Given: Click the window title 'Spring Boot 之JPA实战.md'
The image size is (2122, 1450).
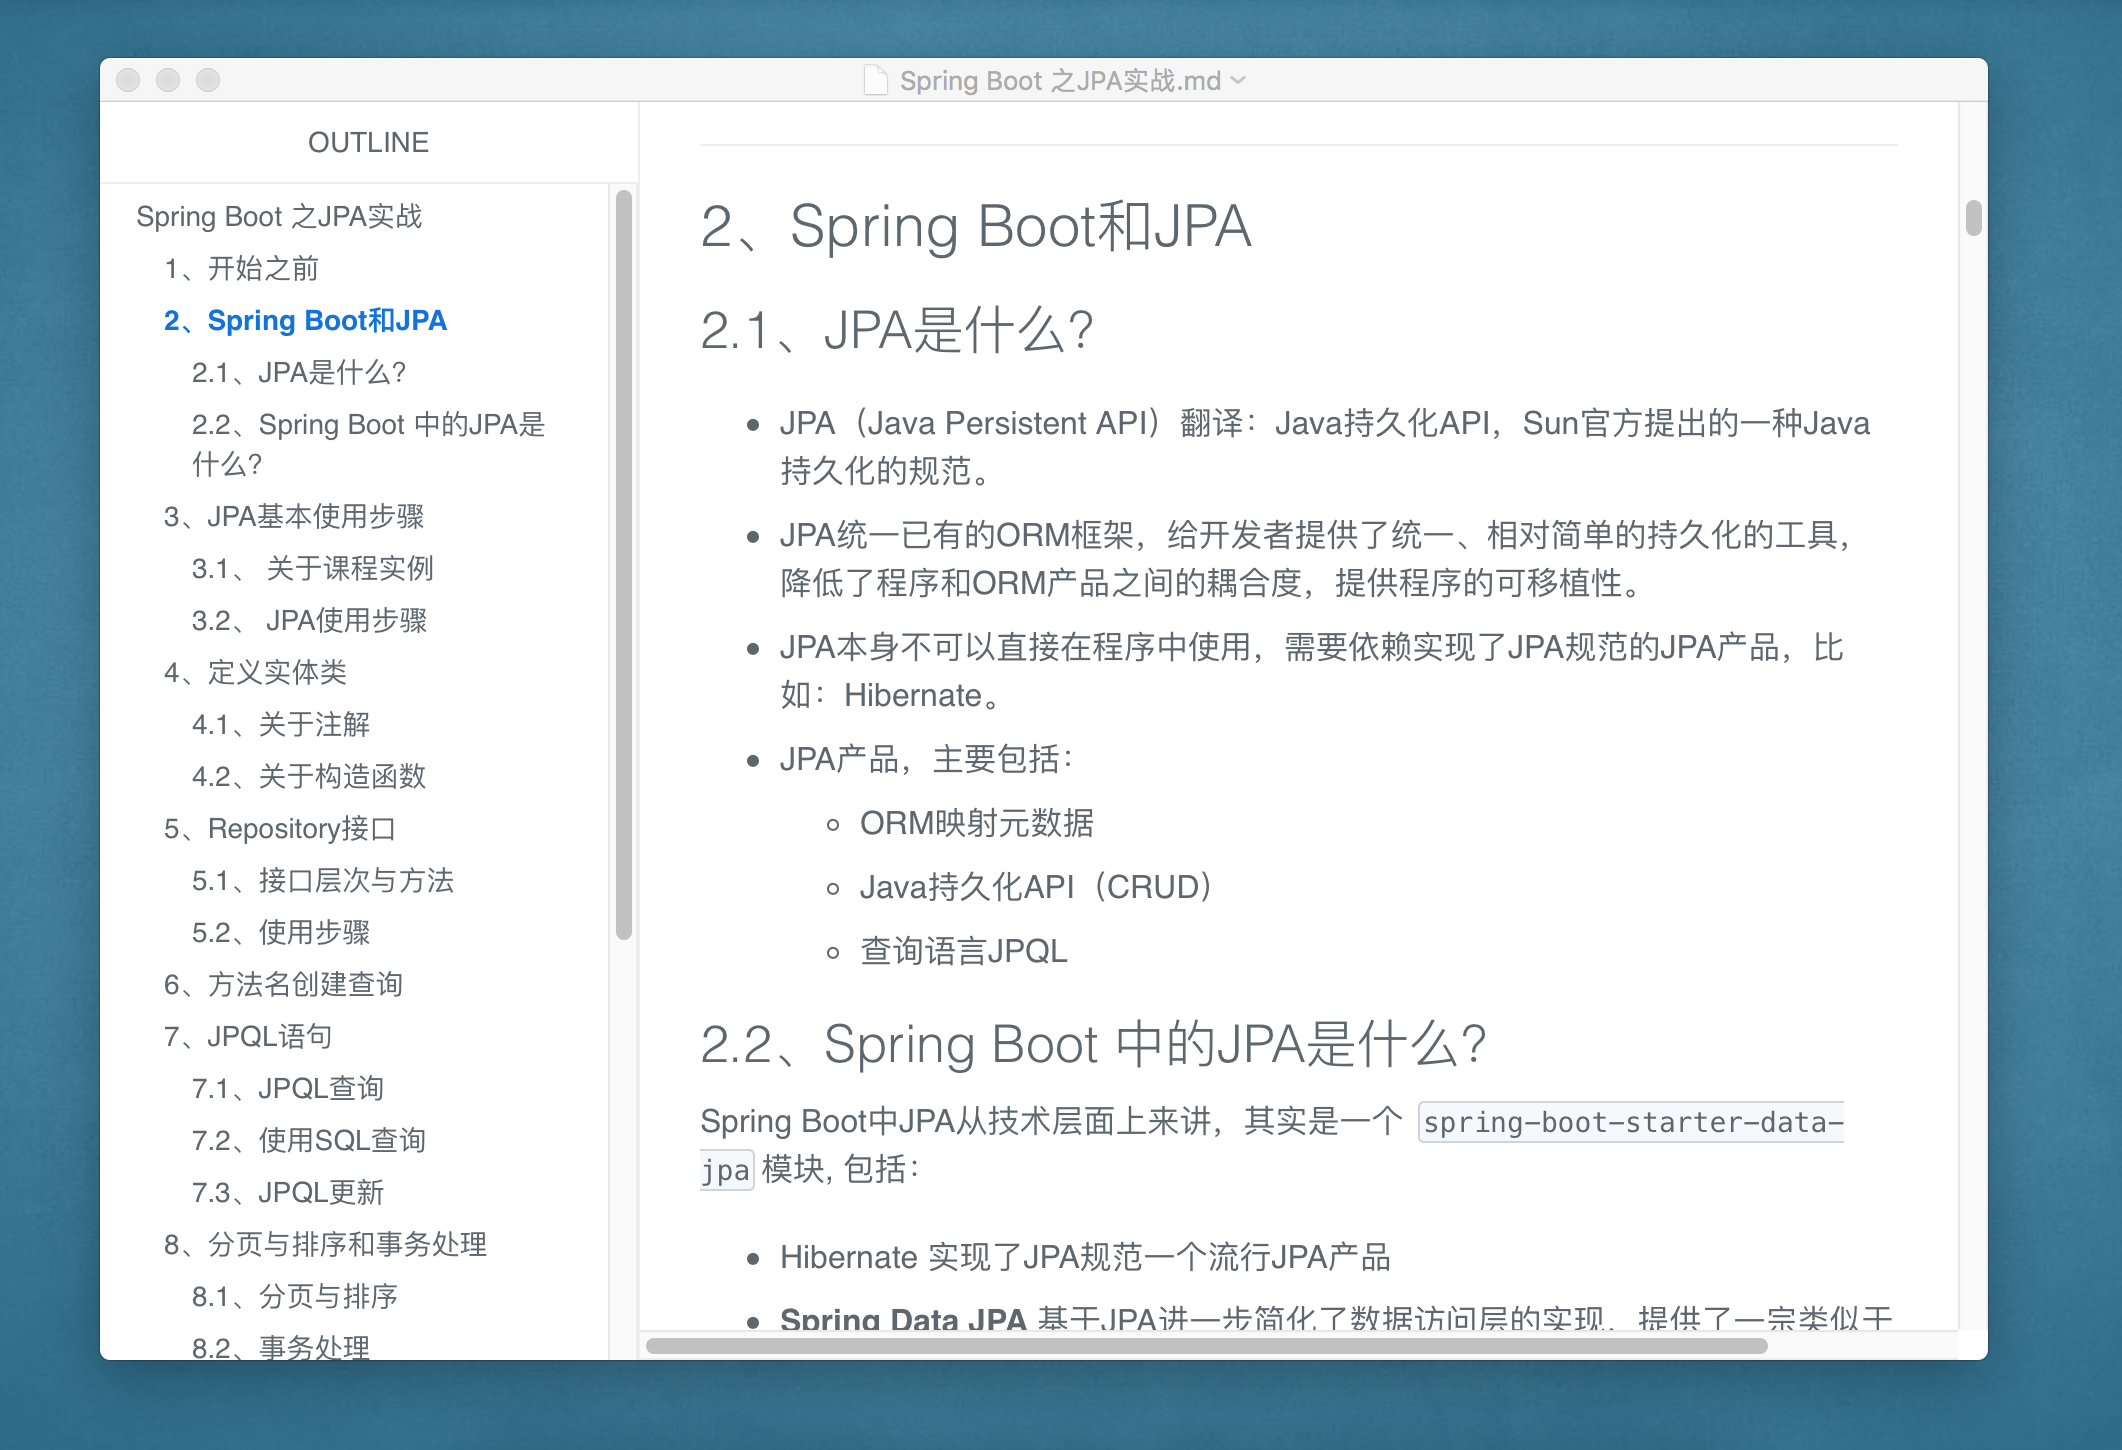Looking at the screenshot, I should point(1060,80).
